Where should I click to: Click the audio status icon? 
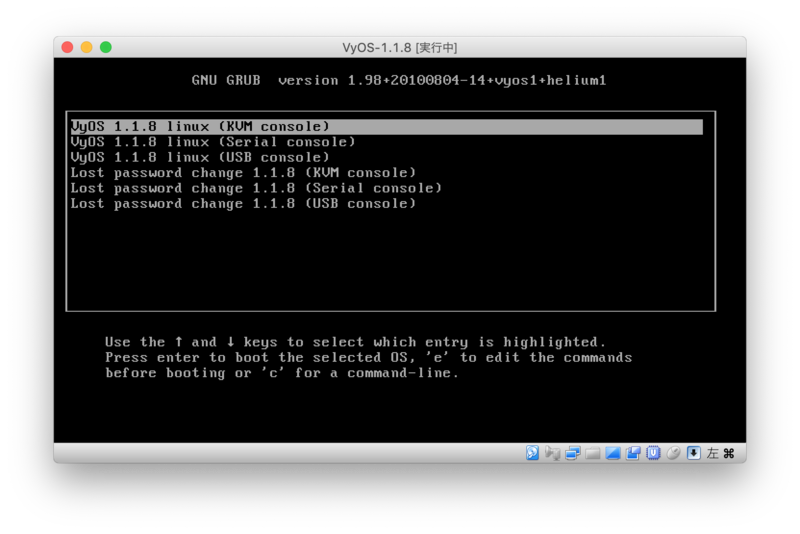coord(552,452)
